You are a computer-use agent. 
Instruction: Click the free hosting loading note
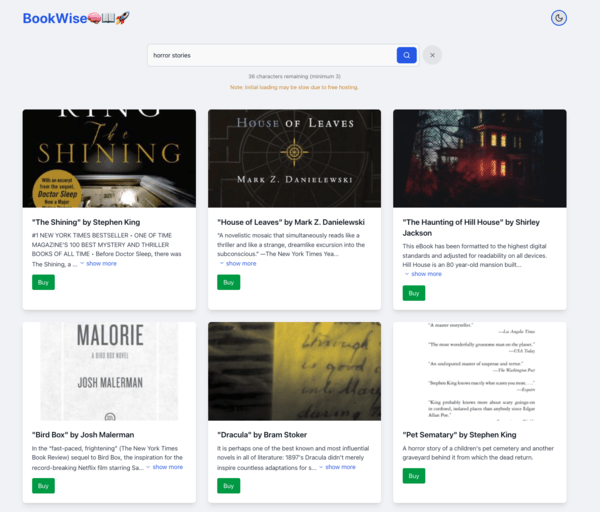[294, 87]
